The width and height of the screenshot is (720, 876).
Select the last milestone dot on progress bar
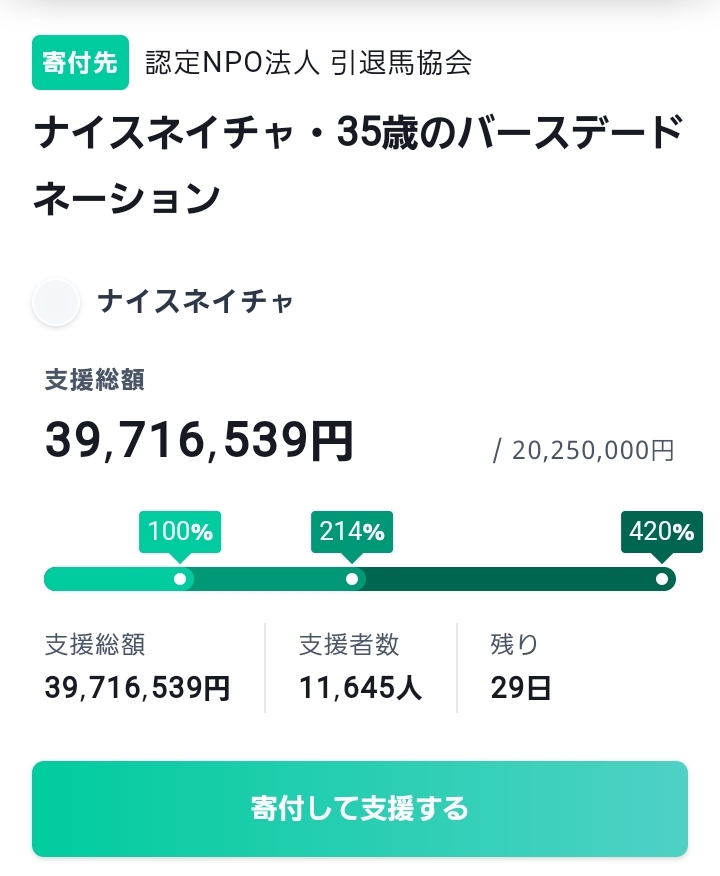point(662,579)
